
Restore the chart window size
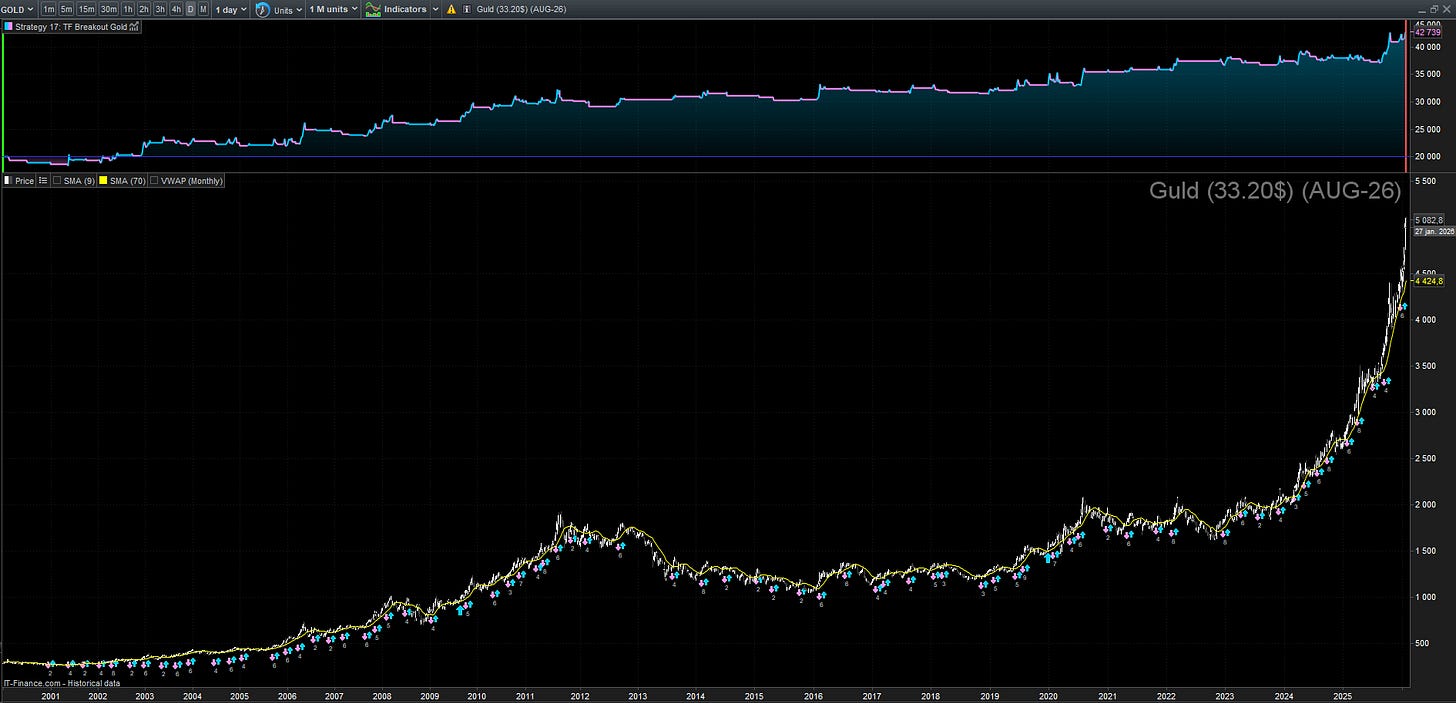(1433, 9)
